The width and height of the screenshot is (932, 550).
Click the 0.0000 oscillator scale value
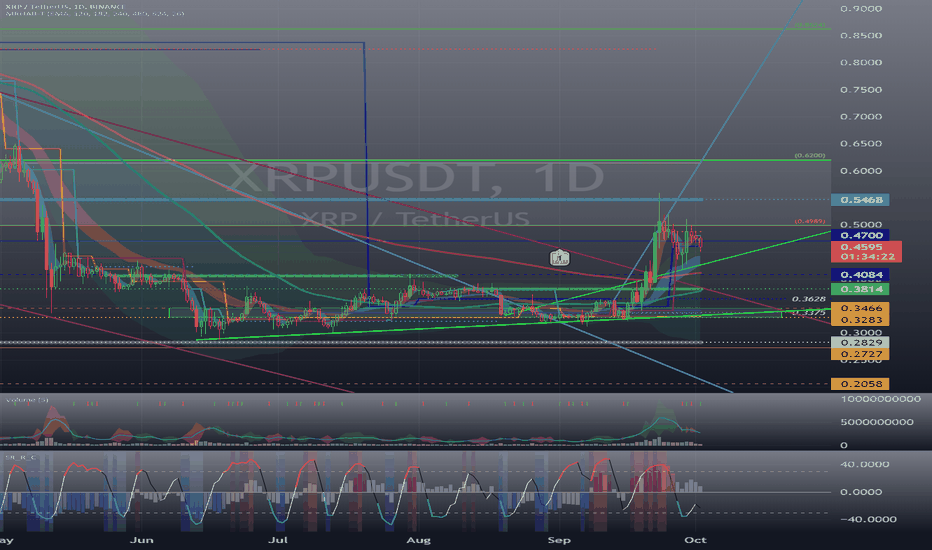pos(861,492)
